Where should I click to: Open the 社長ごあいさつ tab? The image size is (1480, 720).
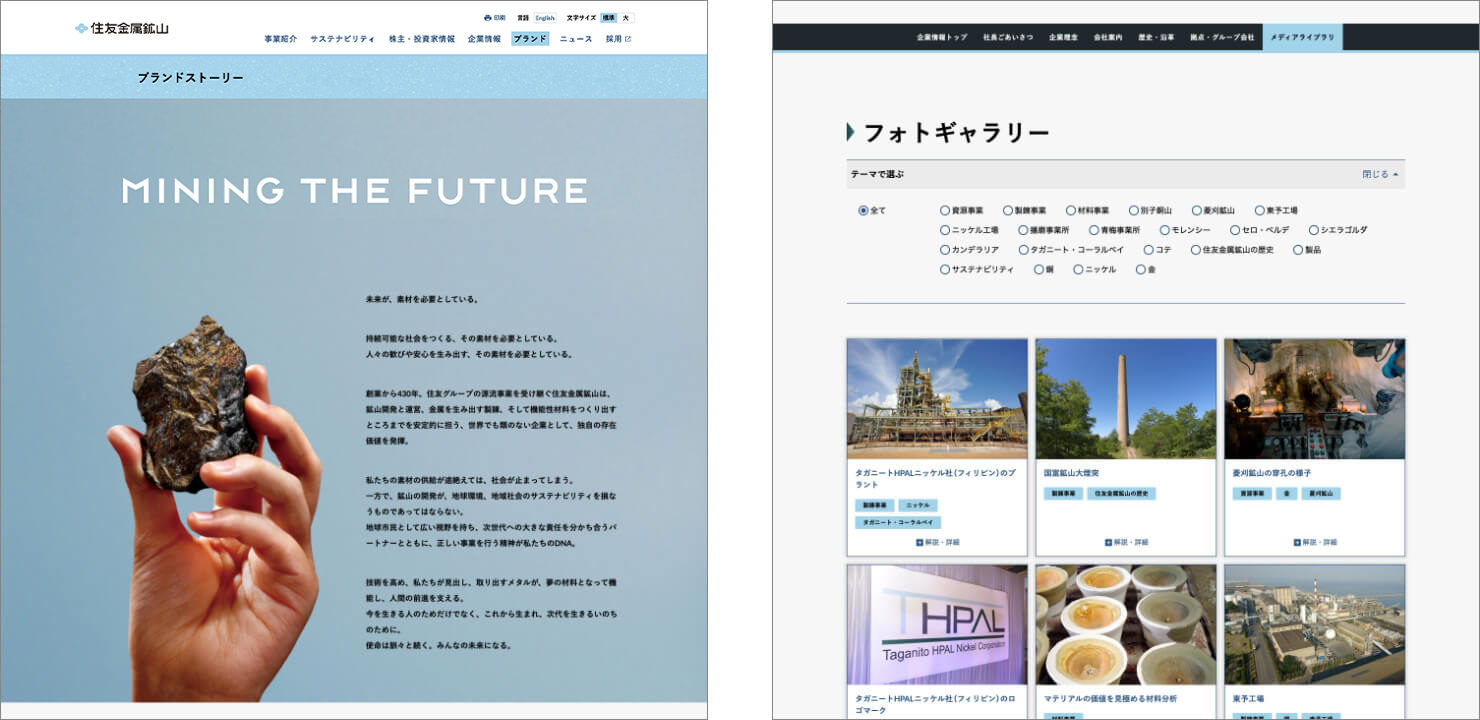pos(1008,37)
